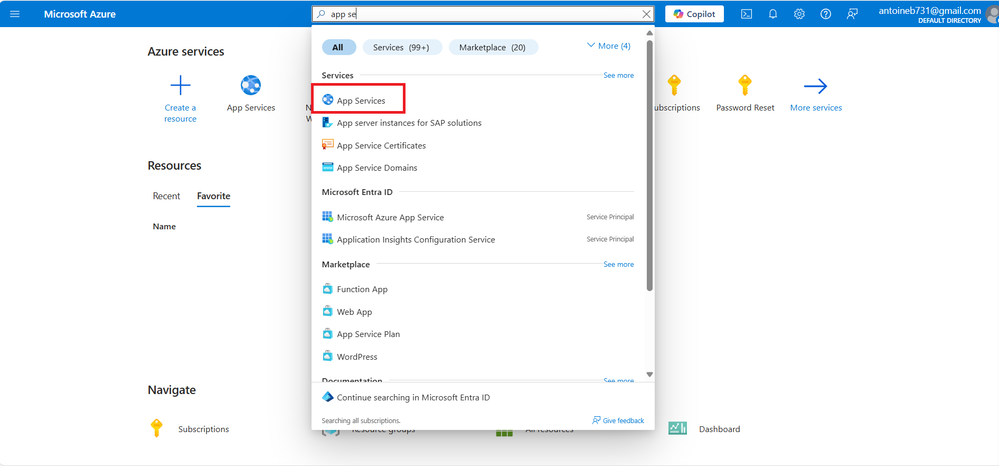Image resolution: width=999 pixels, height=466 pixels.
Task: Click the Microsoft Azure home title
Action: point(80,14)
